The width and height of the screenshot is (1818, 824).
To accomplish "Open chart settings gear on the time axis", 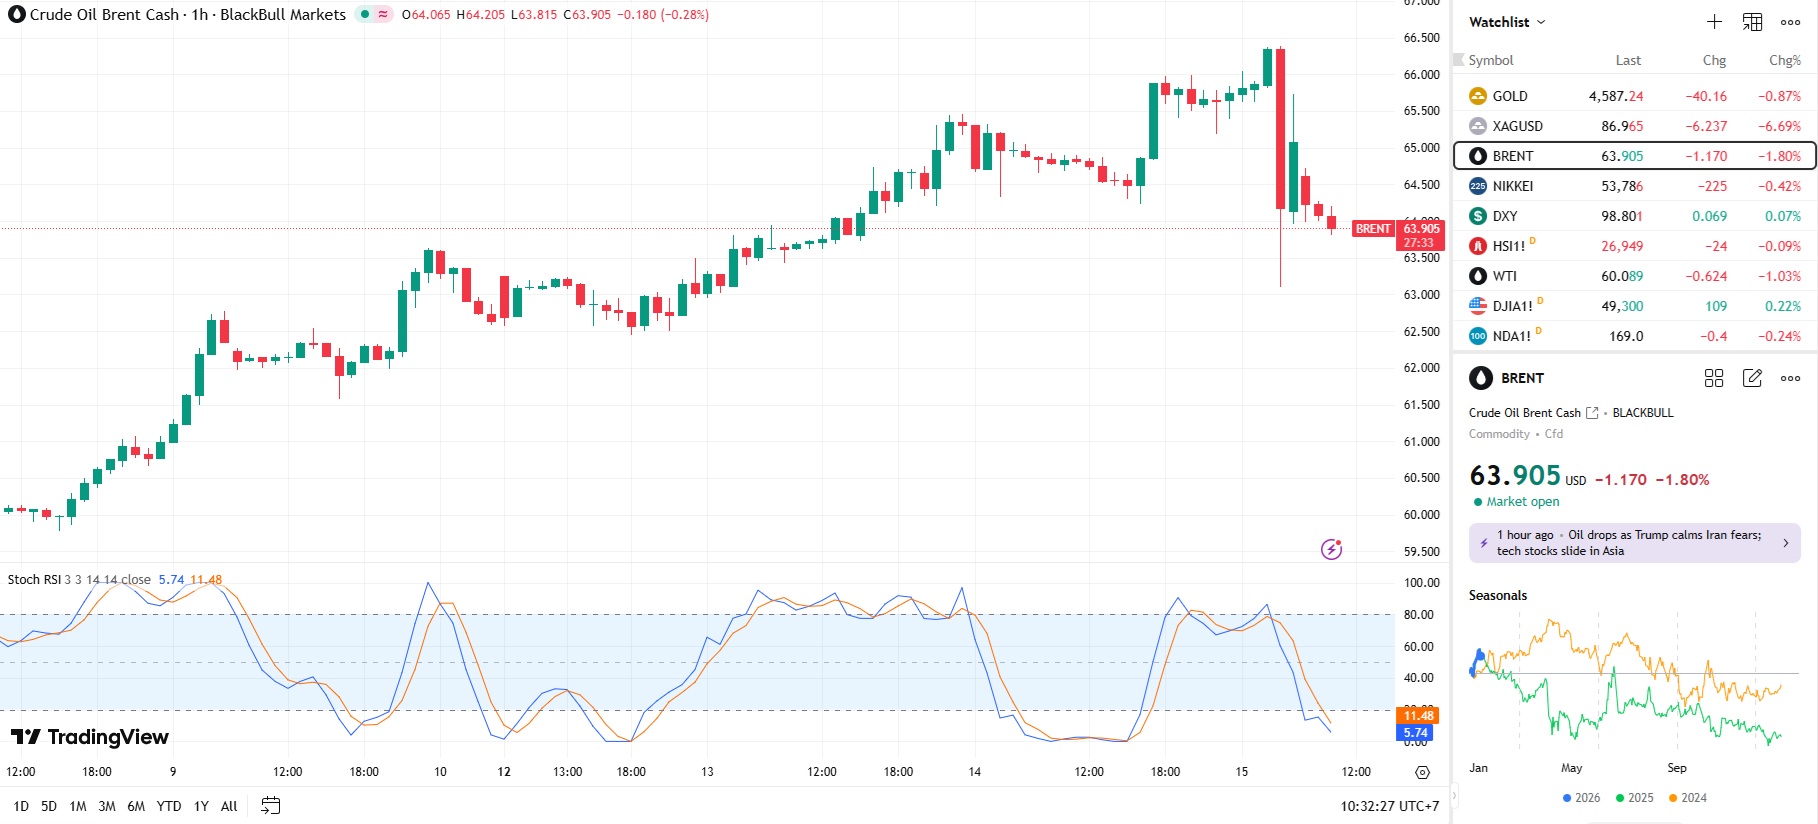I will [x=1422, y=772].
